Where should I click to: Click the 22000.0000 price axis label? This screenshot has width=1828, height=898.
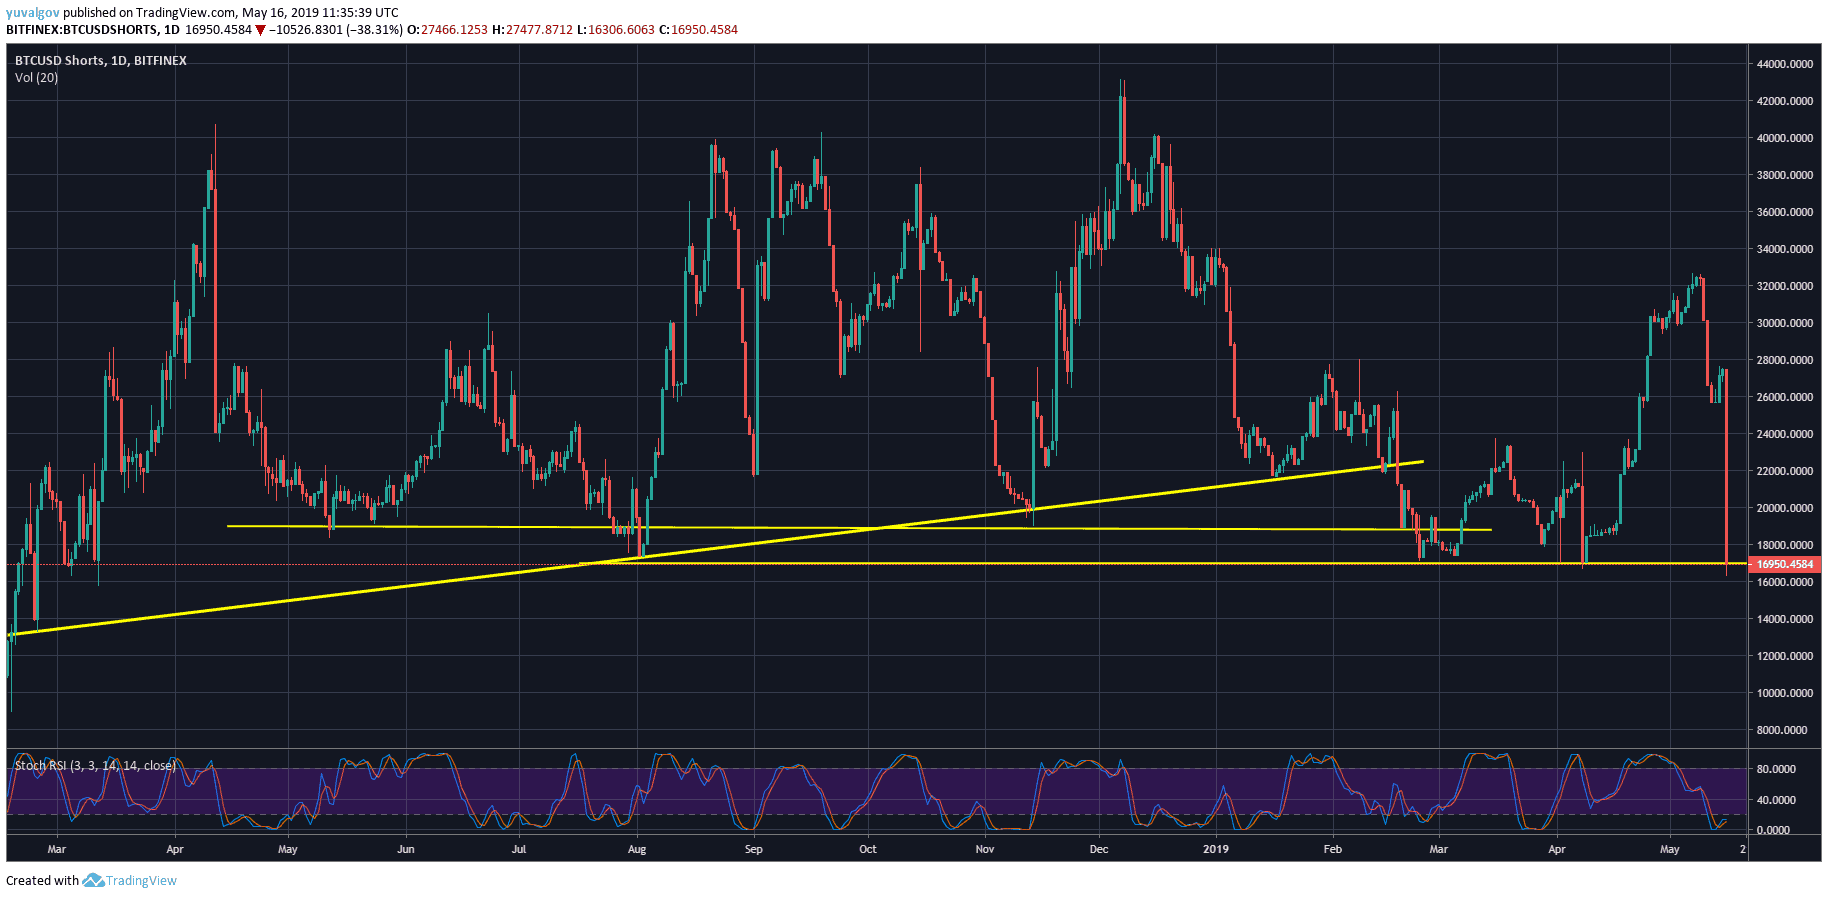[1785, 471]
